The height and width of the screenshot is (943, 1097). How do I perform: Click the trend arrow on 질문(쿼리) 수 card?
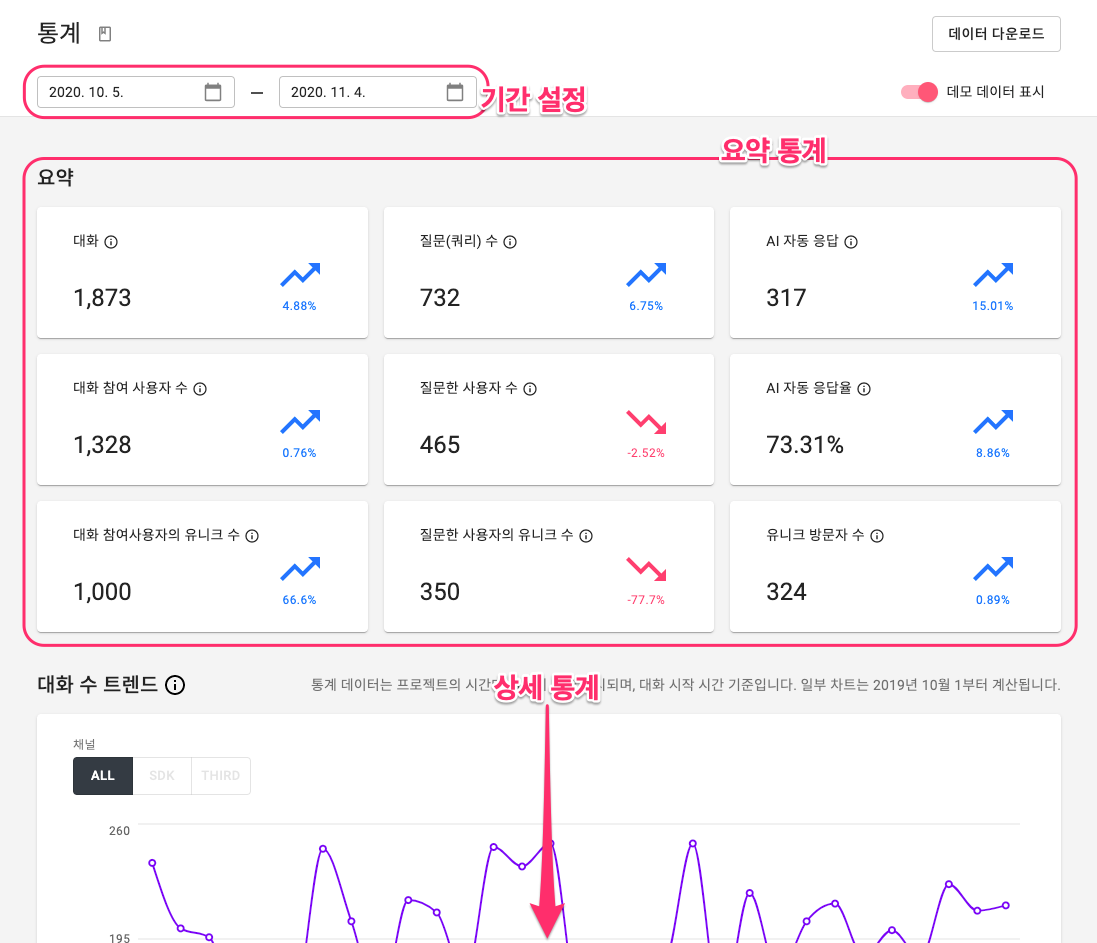coord(646,275)
